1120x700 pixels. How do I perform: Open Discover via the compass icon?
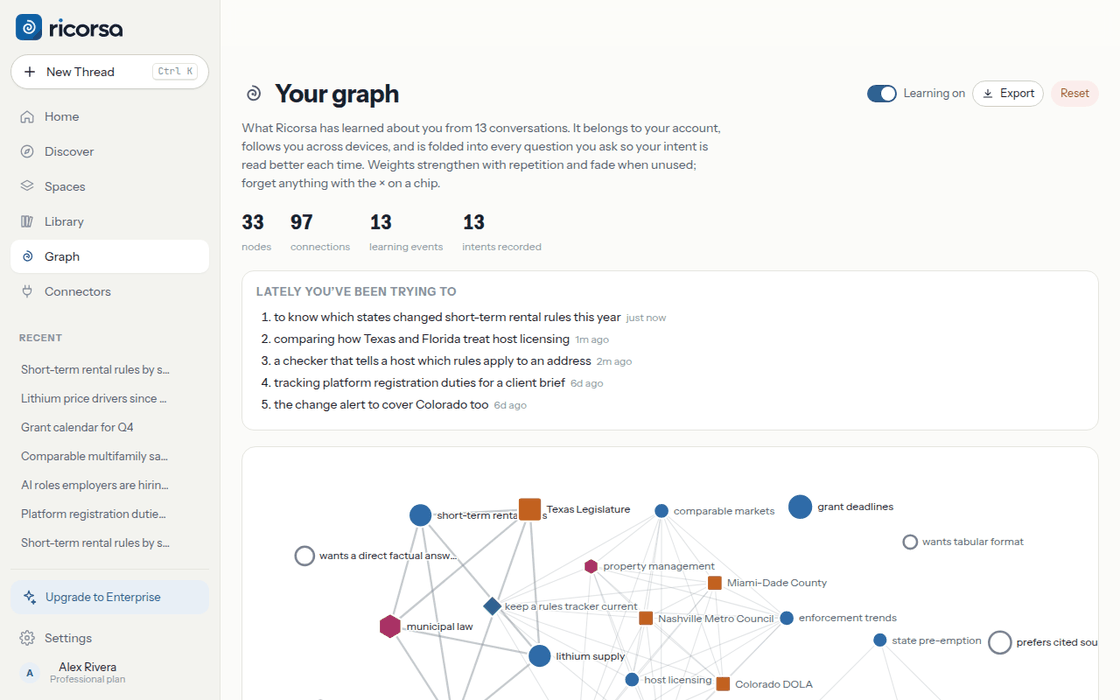pyautogui.click(x=27, y=151)
